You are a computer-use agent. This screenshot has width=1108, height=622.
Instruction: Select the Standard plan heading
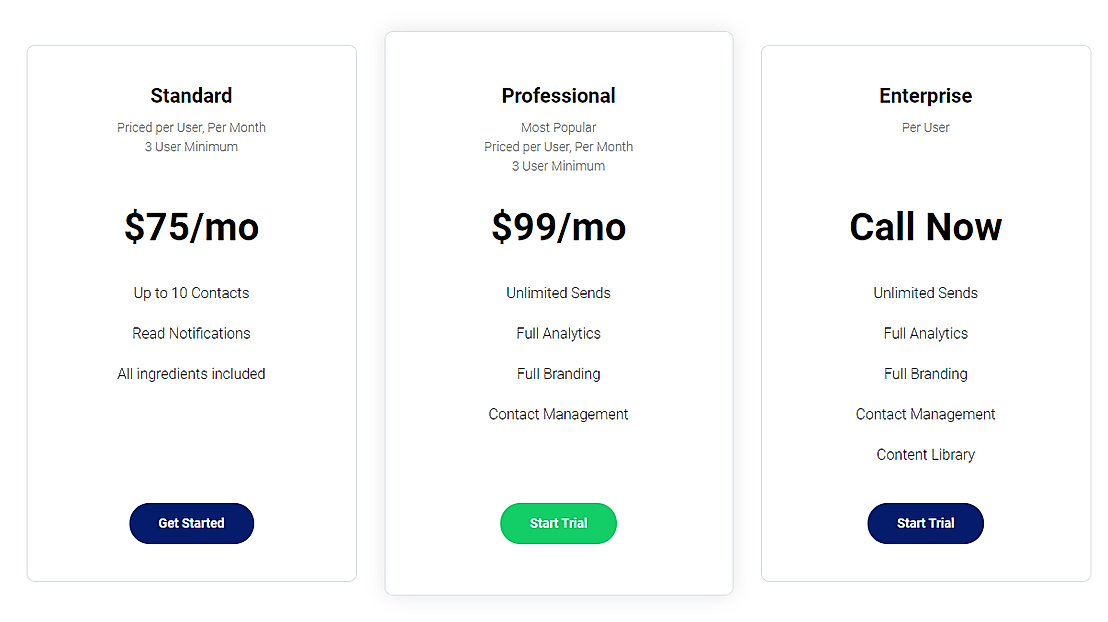click(191, 95)
